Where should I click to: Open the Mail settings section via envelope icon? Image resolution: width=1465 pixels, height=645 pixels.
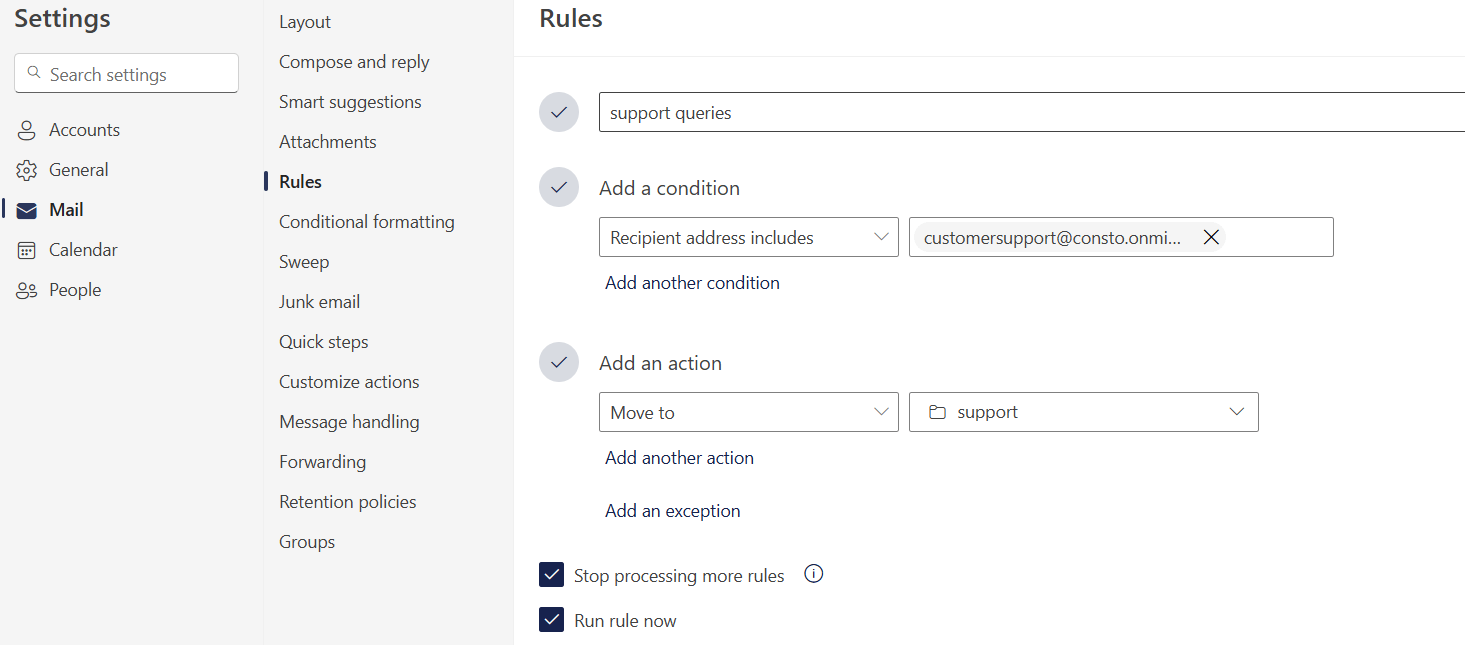pos(27,209)
